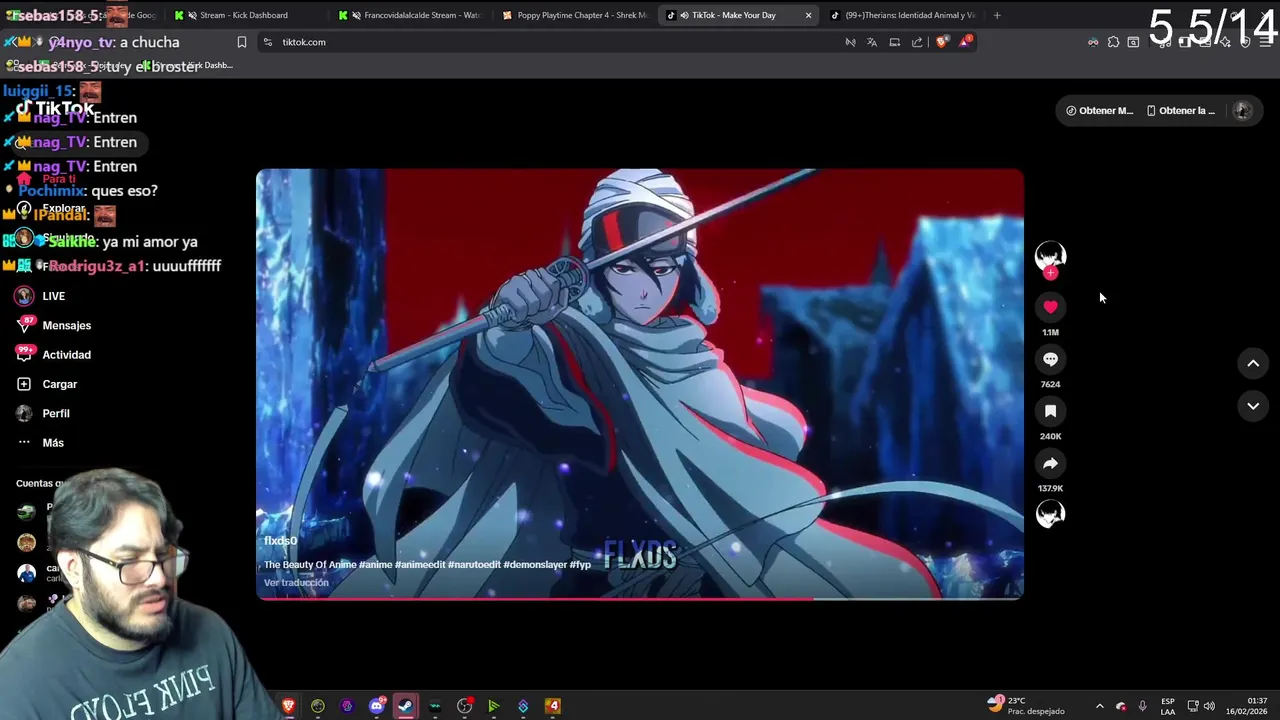
Task: Open the spinning sound disc below share
Action: [x=1050, y=514]
